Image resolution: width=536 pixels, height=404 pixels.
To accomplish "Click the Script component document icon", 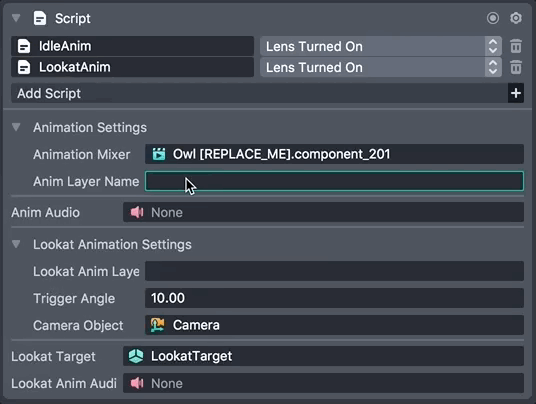I will (x=40, y=18).
